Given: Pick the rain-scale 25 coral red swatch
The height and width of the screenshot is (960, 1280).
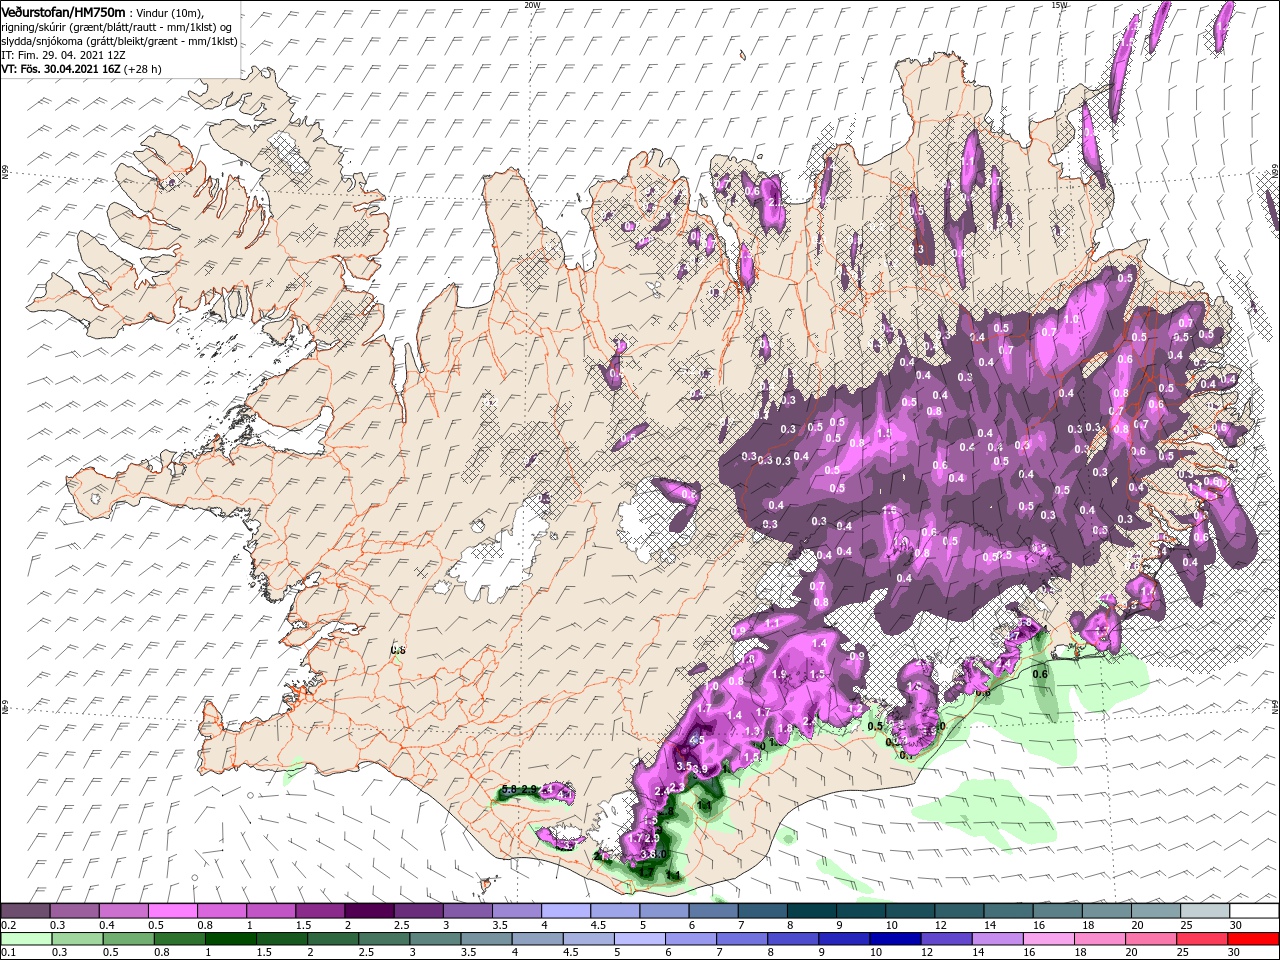Looking at the screenshot, I should click(1203, 939).
